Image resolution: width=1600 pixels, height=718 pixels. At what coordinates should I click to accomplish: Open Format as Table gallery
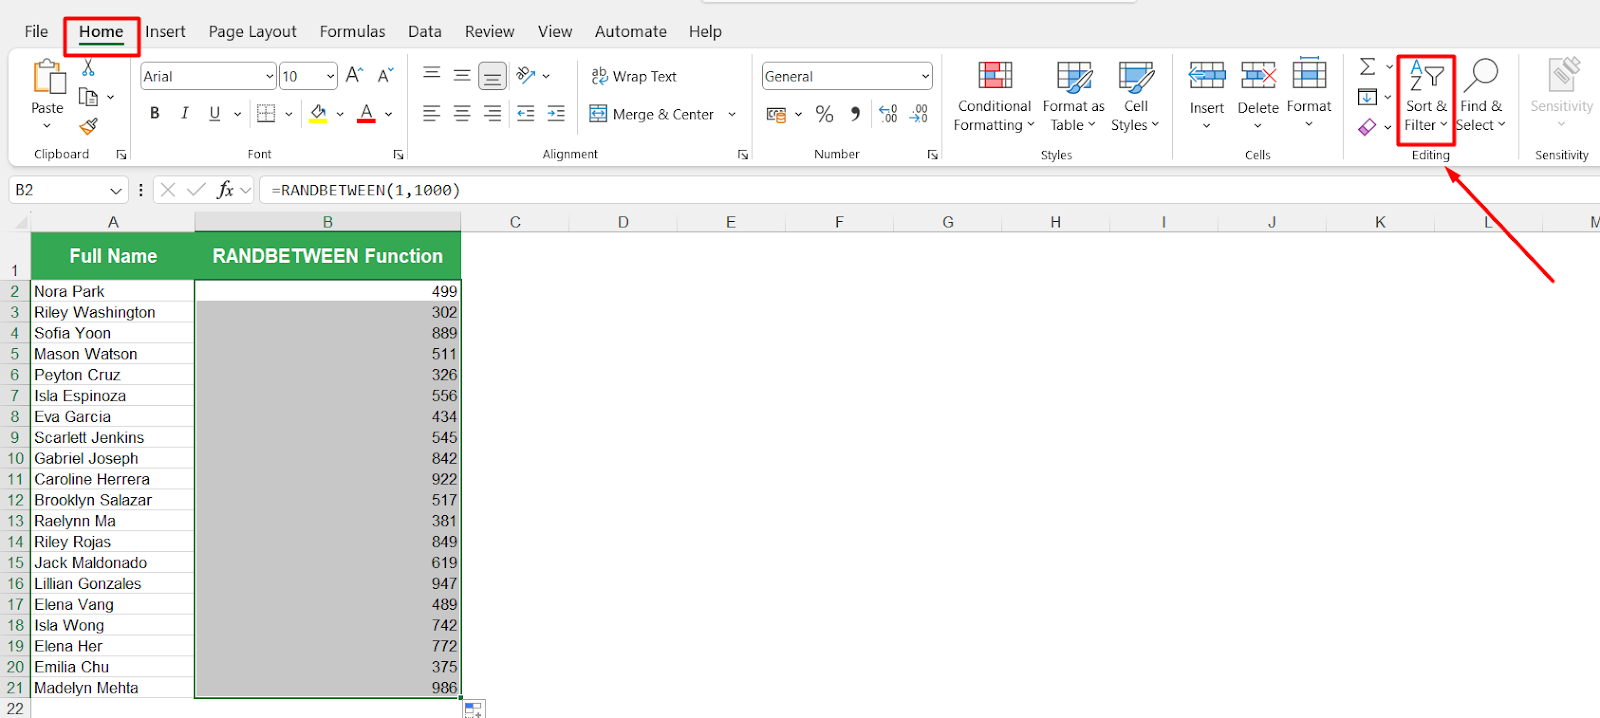pyautogui.click(x=1074, y=96)
